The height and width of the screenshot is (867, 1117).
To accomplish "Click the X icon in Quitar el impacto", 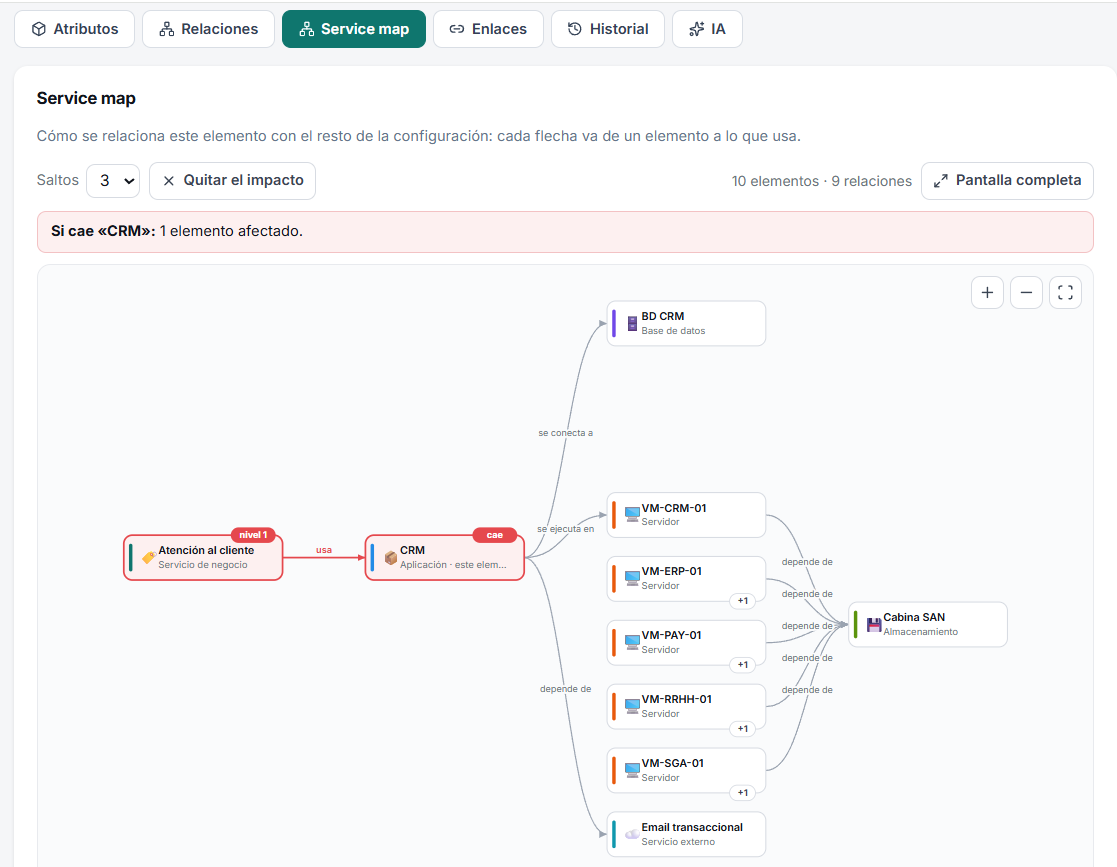I will [169, 181].
